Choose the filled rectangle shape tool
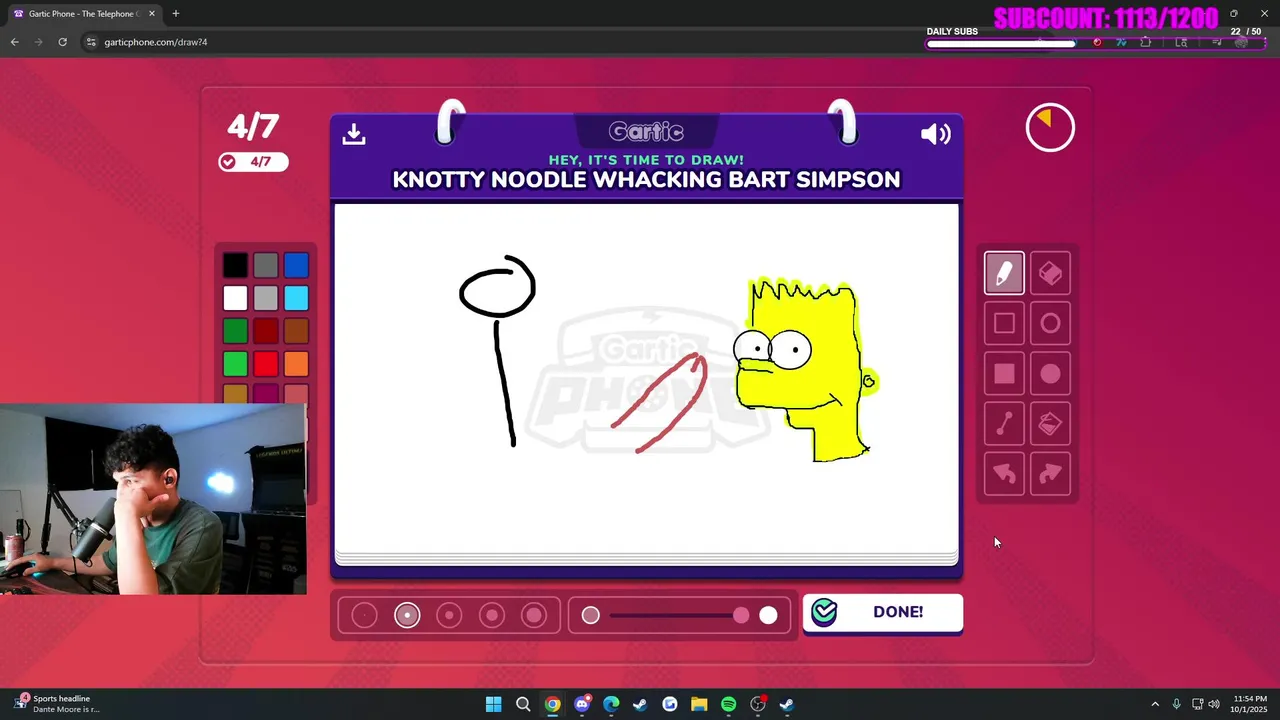 1004,373
